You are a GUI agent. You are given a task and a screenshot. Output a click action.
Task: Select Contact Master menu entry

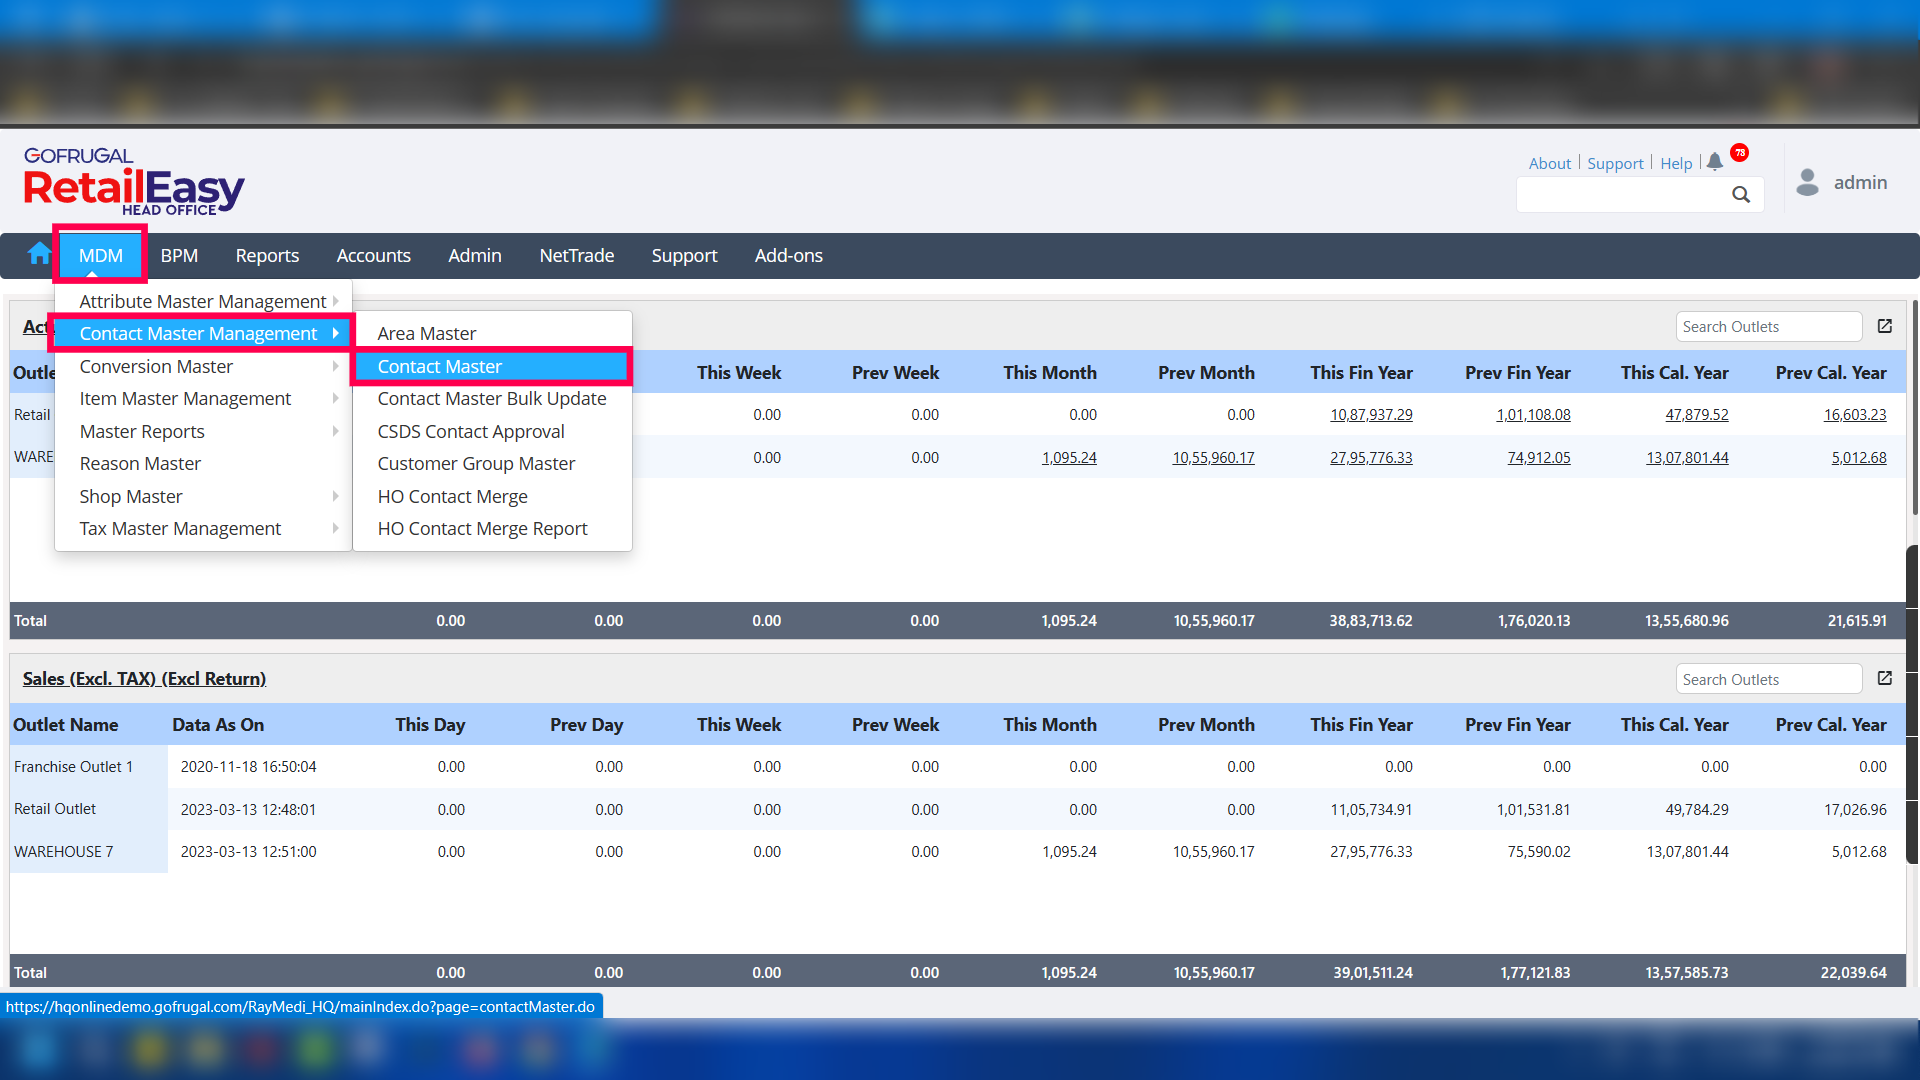pos(440,367)
